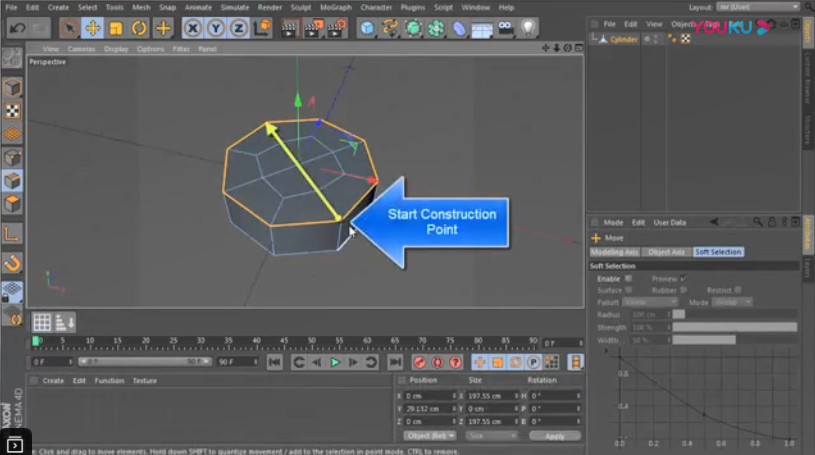Screen dimensions: 815x455
Task: Open the MoGraph menu
Action: [x=336, y=7]
